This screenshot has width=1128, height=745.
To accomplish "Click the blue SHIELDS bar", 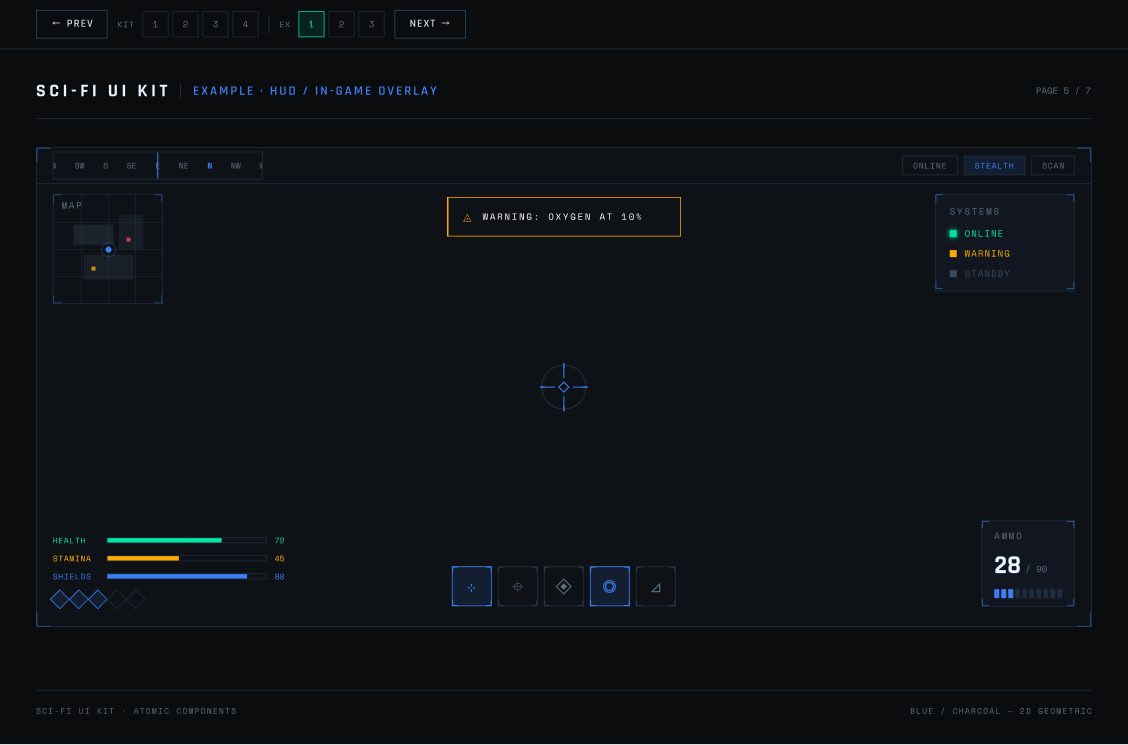I will (x=187, y=576).
